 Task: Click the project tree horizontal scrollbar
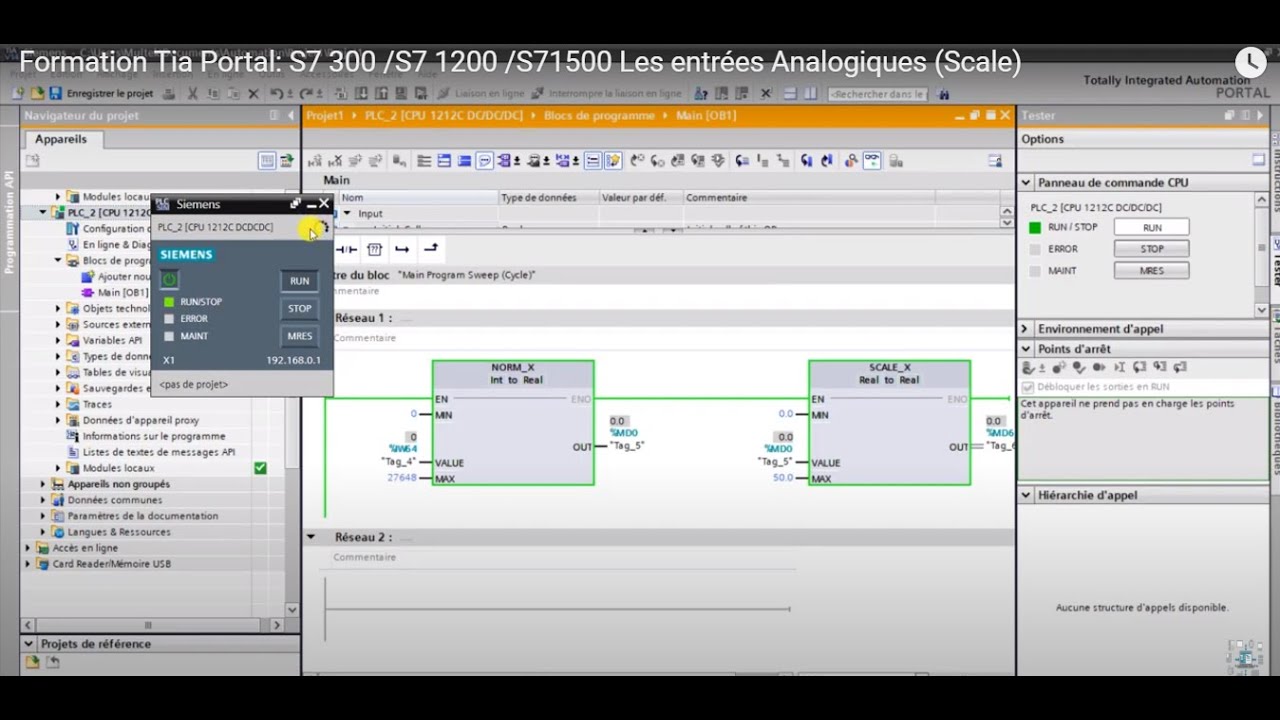(x=148, y=625)
